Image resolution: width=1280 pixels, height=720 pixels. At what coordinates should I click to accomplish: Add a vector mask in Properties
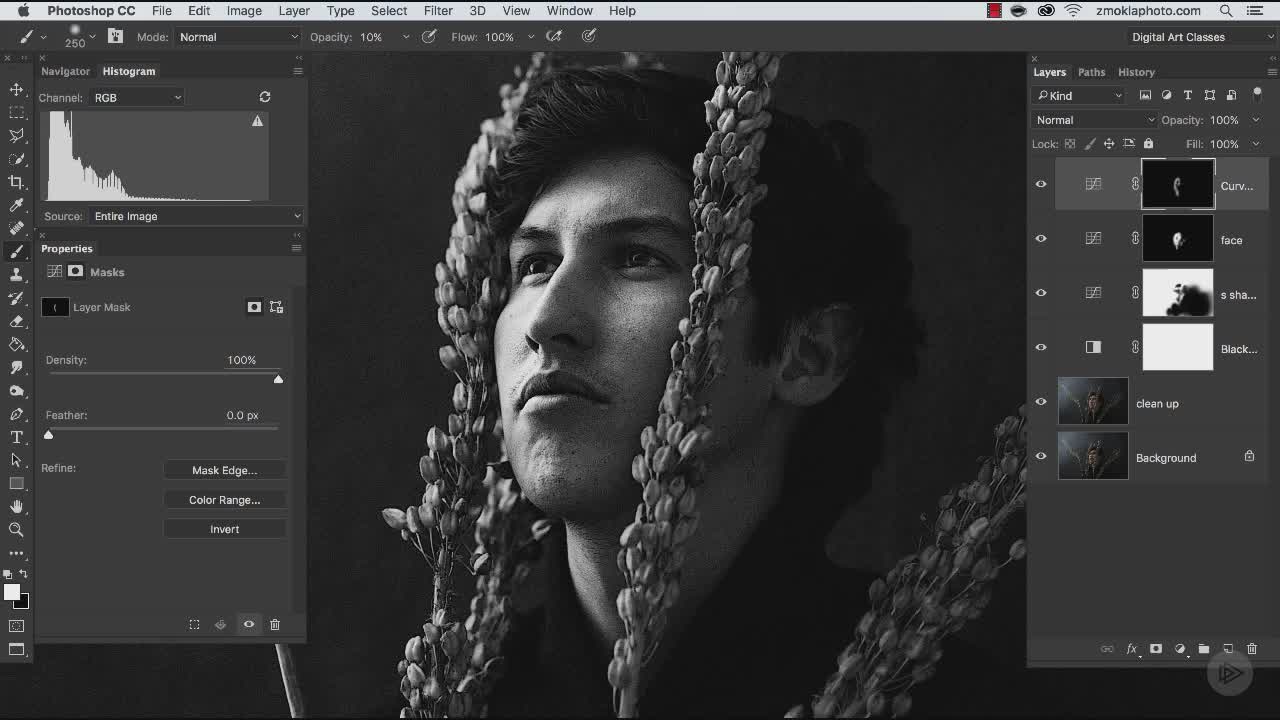pos(277,307)
